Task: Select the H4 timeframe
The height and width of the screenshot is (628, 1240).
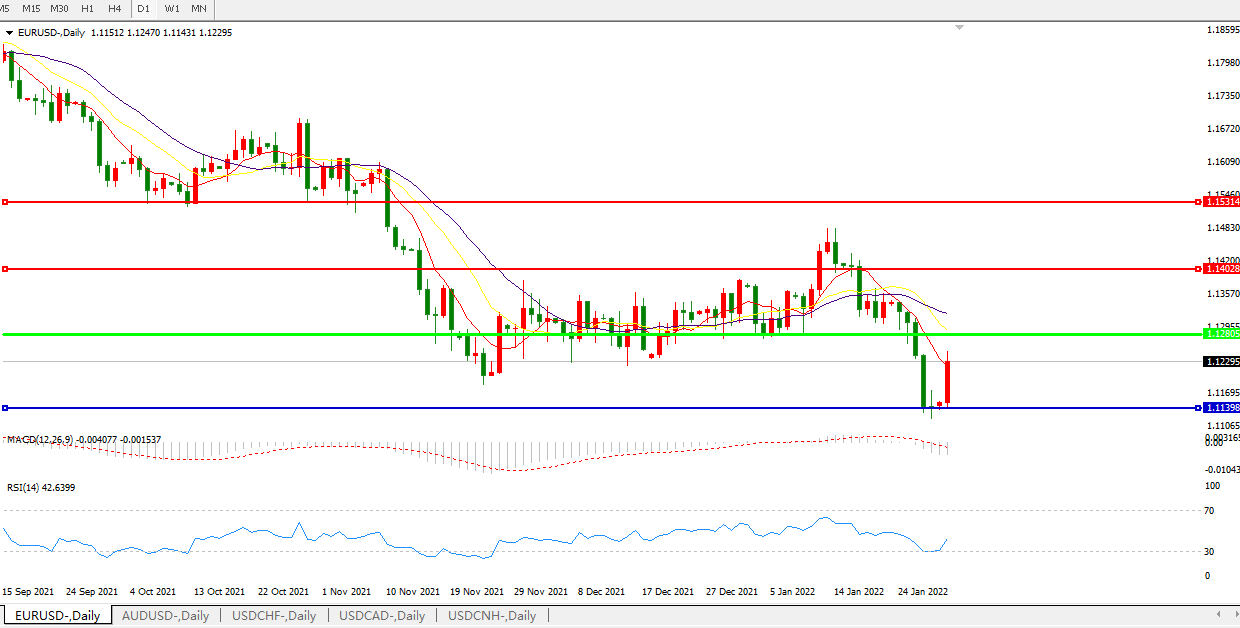Action: [x=114, y=8]
